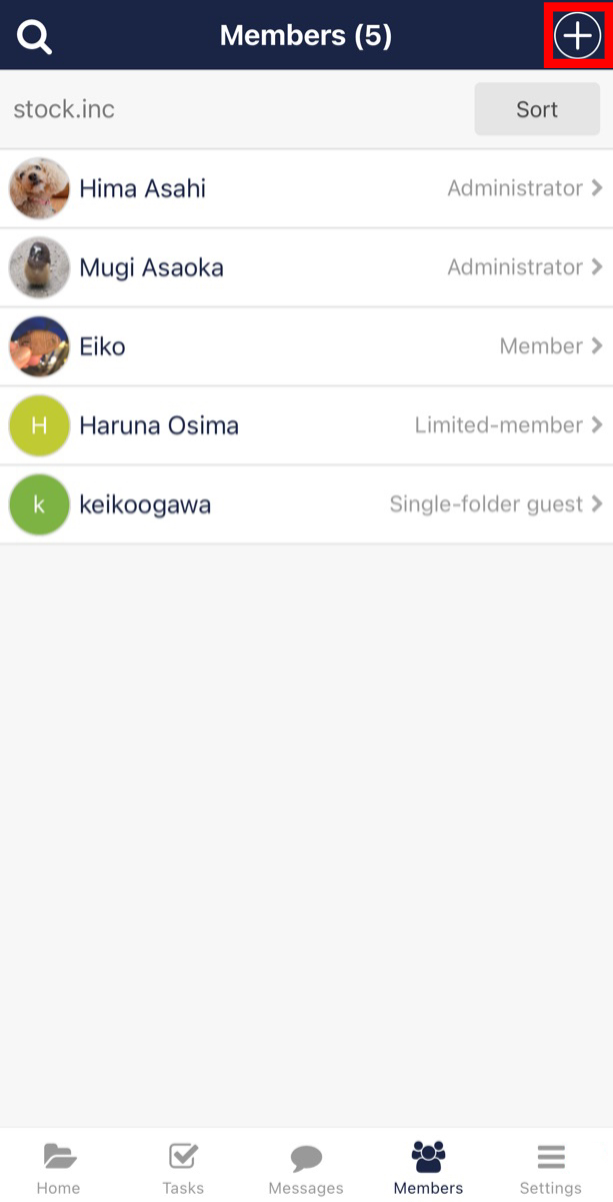Tap the stock.inc organization label
The image size is (613, 1202).
coord(63,109)
